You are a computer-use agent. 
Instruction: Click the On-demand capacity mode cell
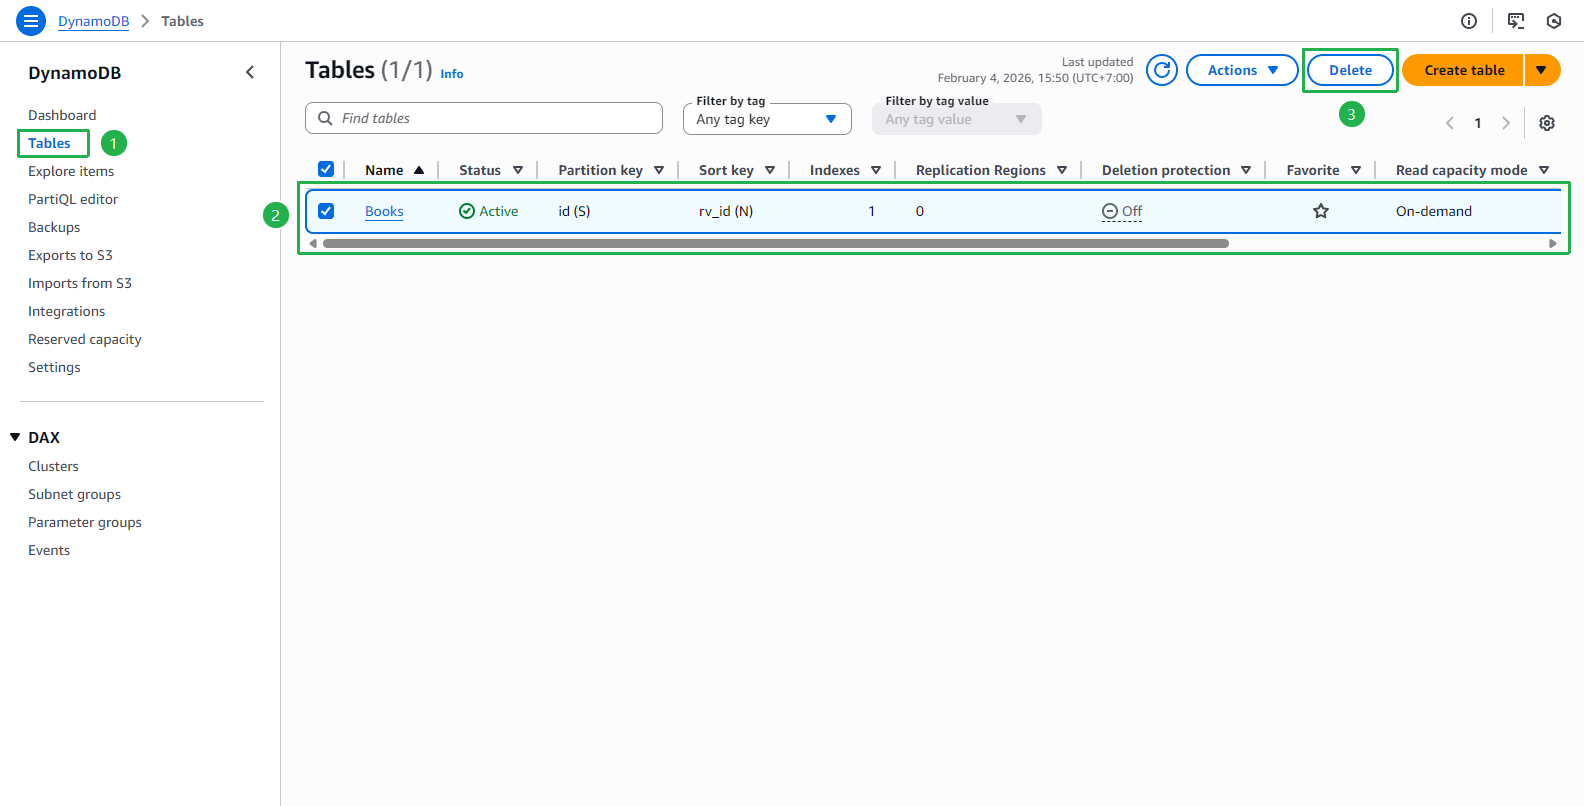[x=1434, y=211]
